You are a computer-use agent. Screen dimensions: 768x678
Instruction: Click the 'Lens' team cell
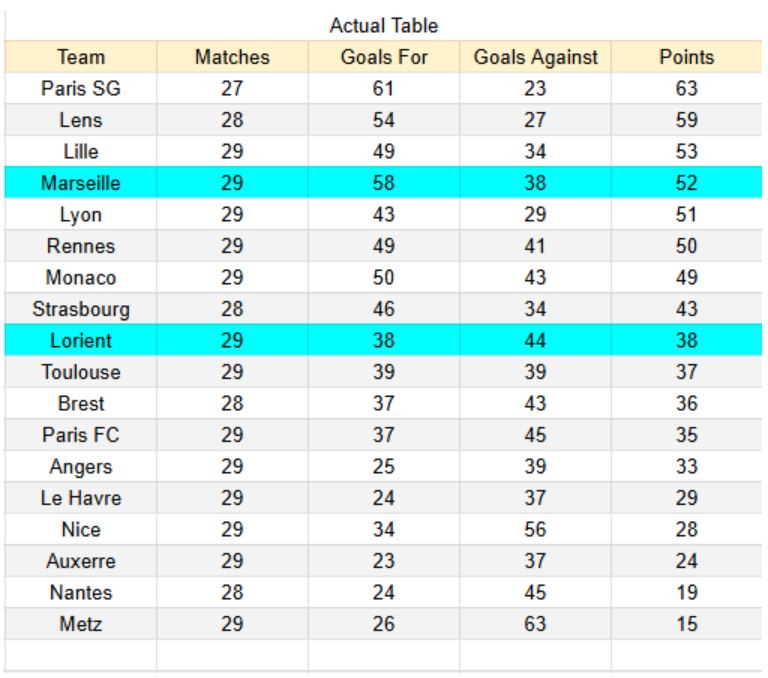click(x=81, y=120)
